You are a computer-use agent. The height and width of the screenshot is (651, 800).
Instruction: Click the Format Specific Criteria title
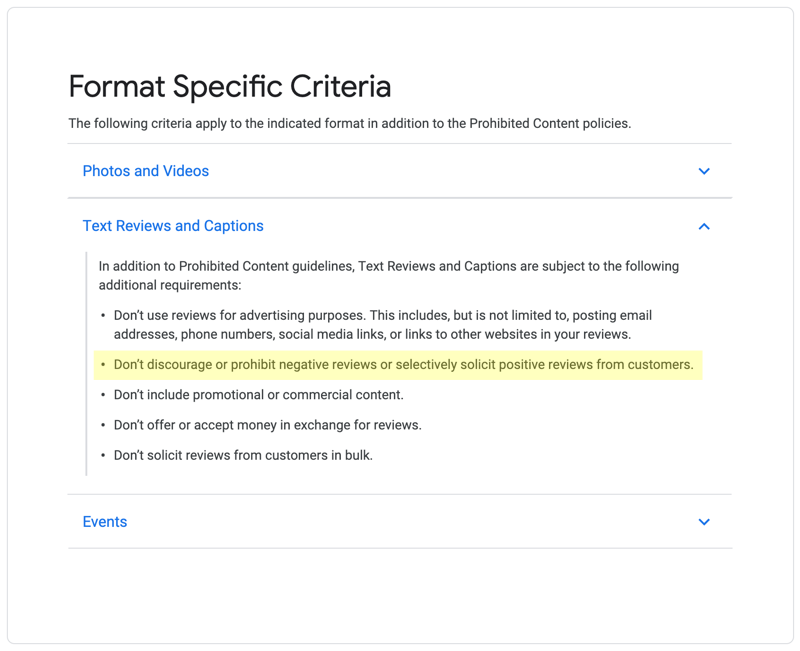click(230, 86)
